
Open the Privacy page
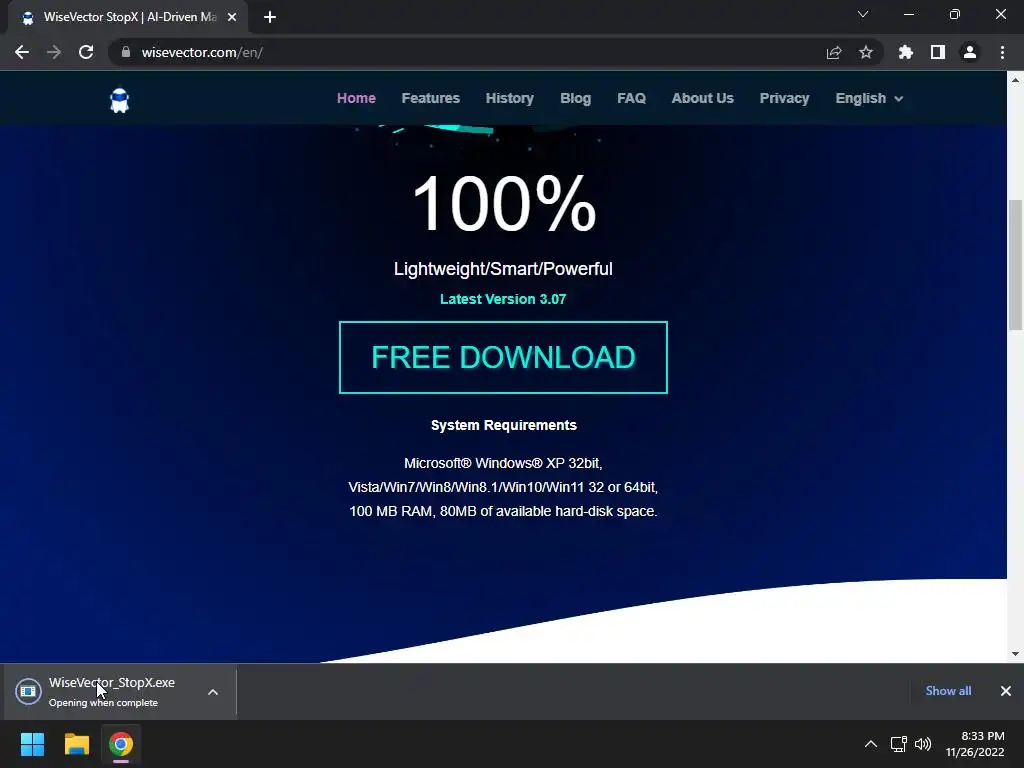(784, 98)
